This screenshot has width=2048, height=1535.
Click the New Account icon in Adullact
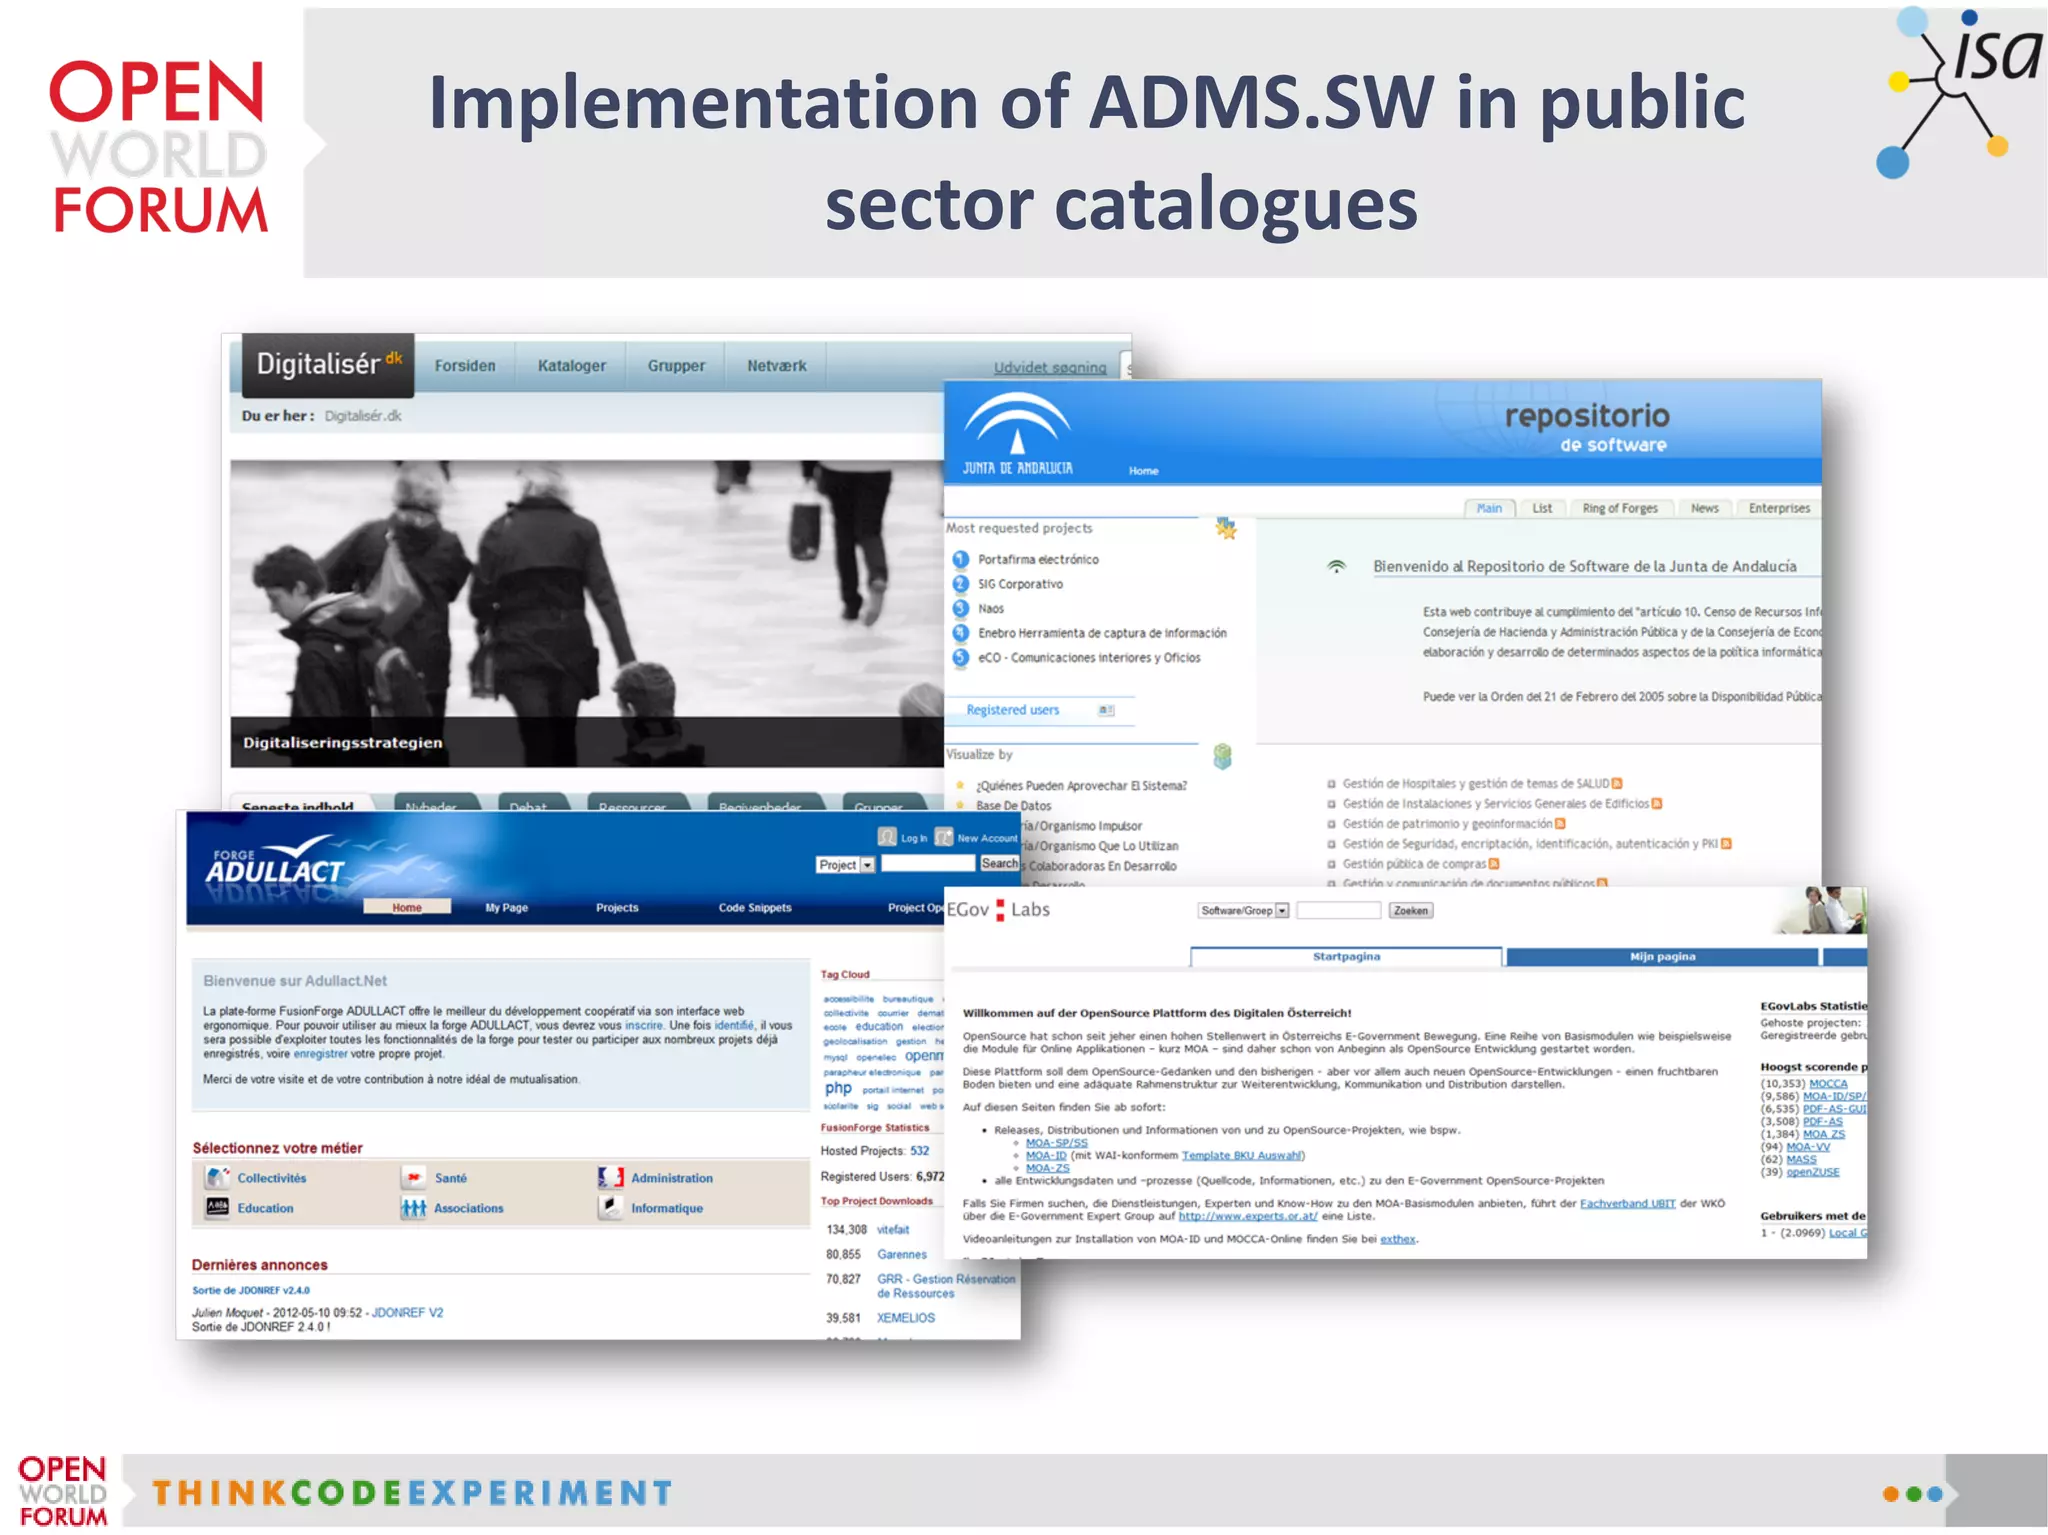944,837
